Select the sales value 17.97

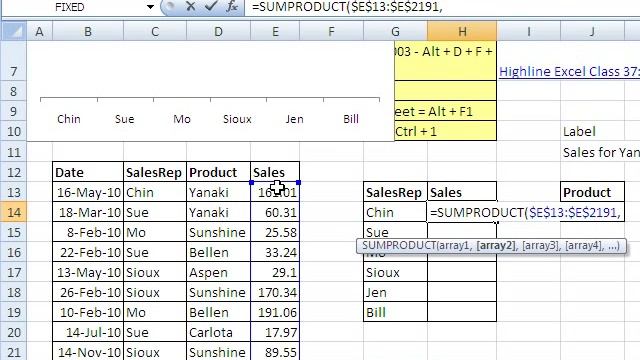(x=275, y=332)
